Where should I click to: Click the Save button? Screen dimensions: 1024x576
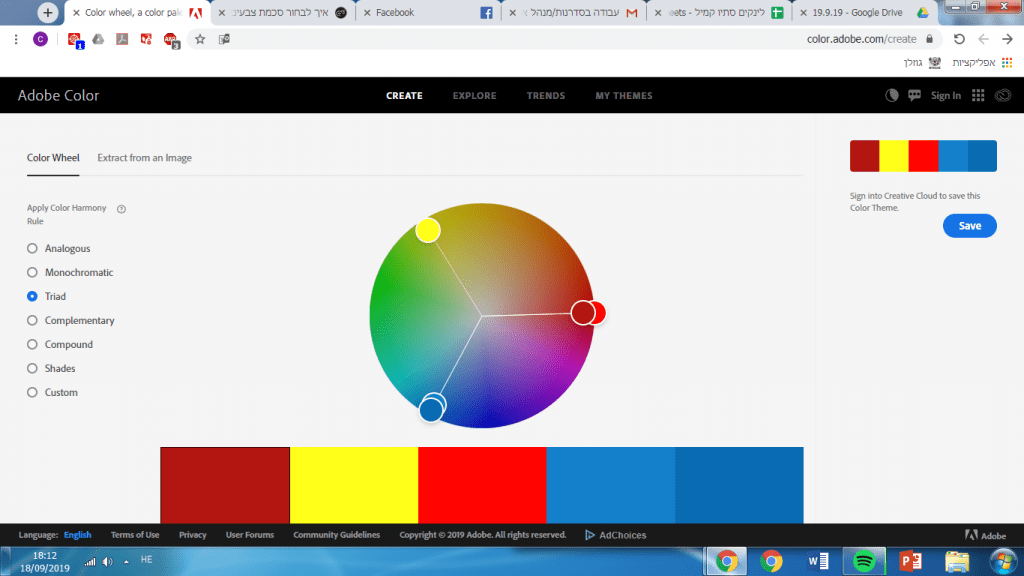coord(970,226)
